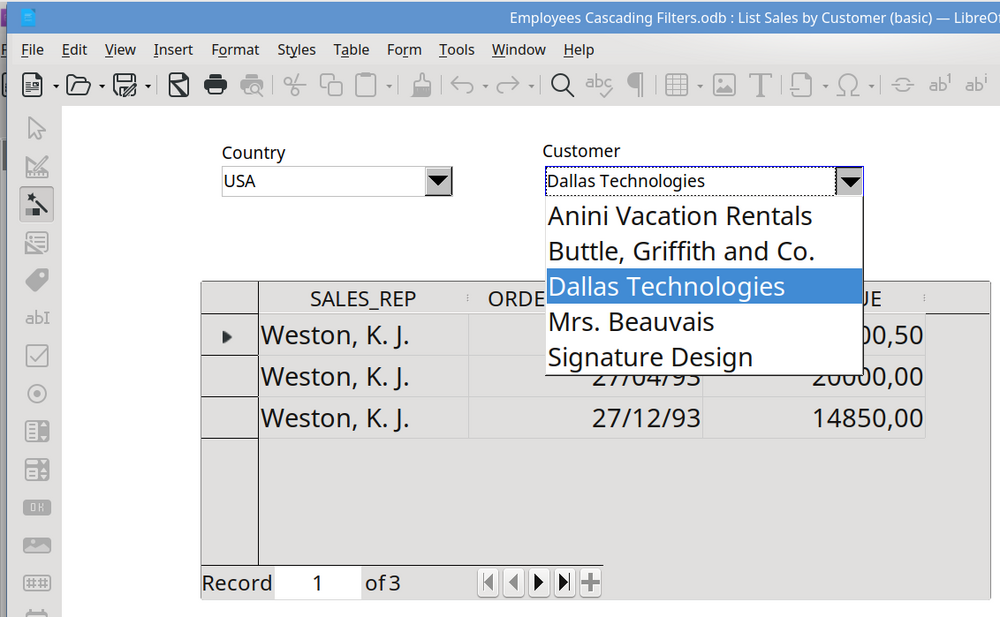1000x617 pixels.
Task: Open the Tools menu
Action: (x=456, y=50)
